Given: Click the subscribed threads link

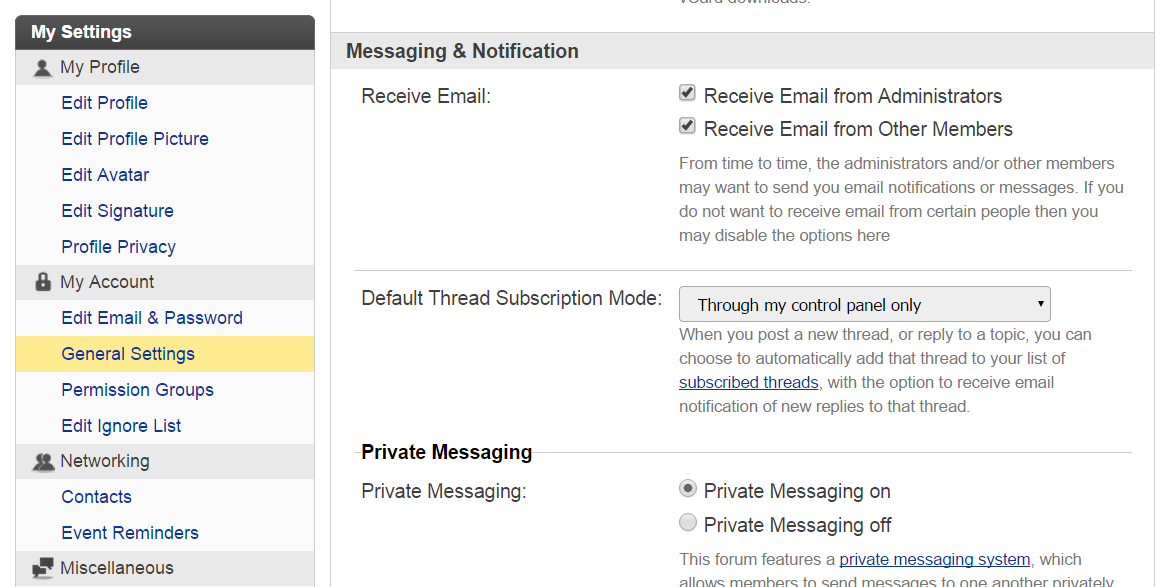Looking at the screenshot, I should click(748, 382).
